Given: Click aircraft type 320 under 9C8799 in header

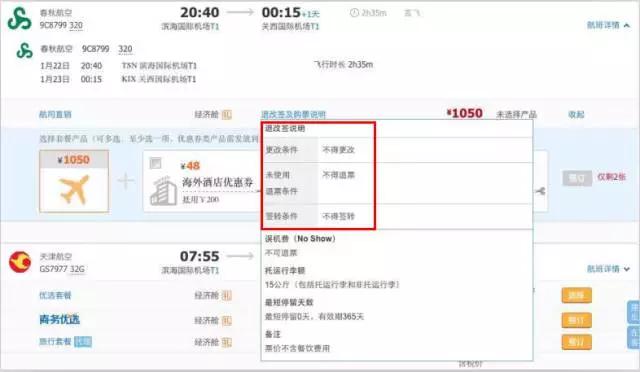Looking at the screenshot, I should click(76, 25).
